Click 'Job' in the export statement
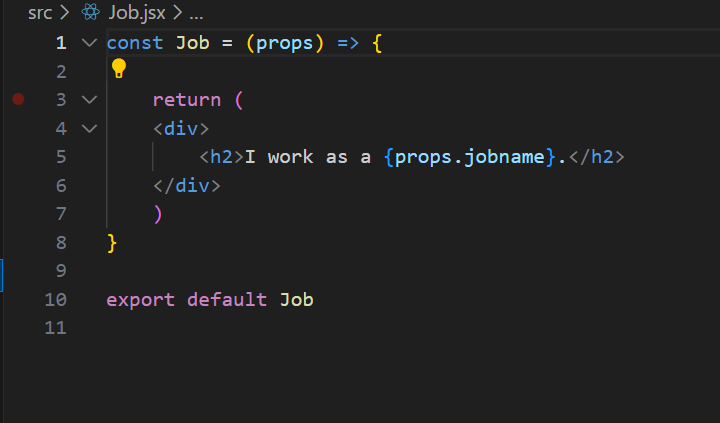 [x=297, y=299]
